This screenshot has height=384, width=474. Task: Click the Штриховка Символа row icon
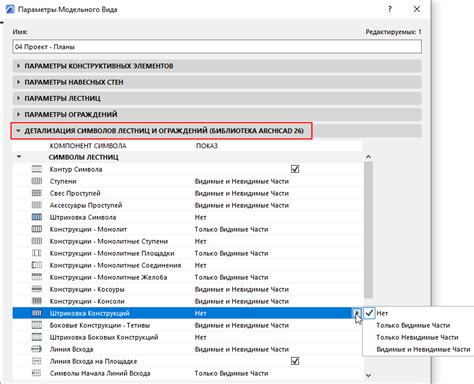37,217
